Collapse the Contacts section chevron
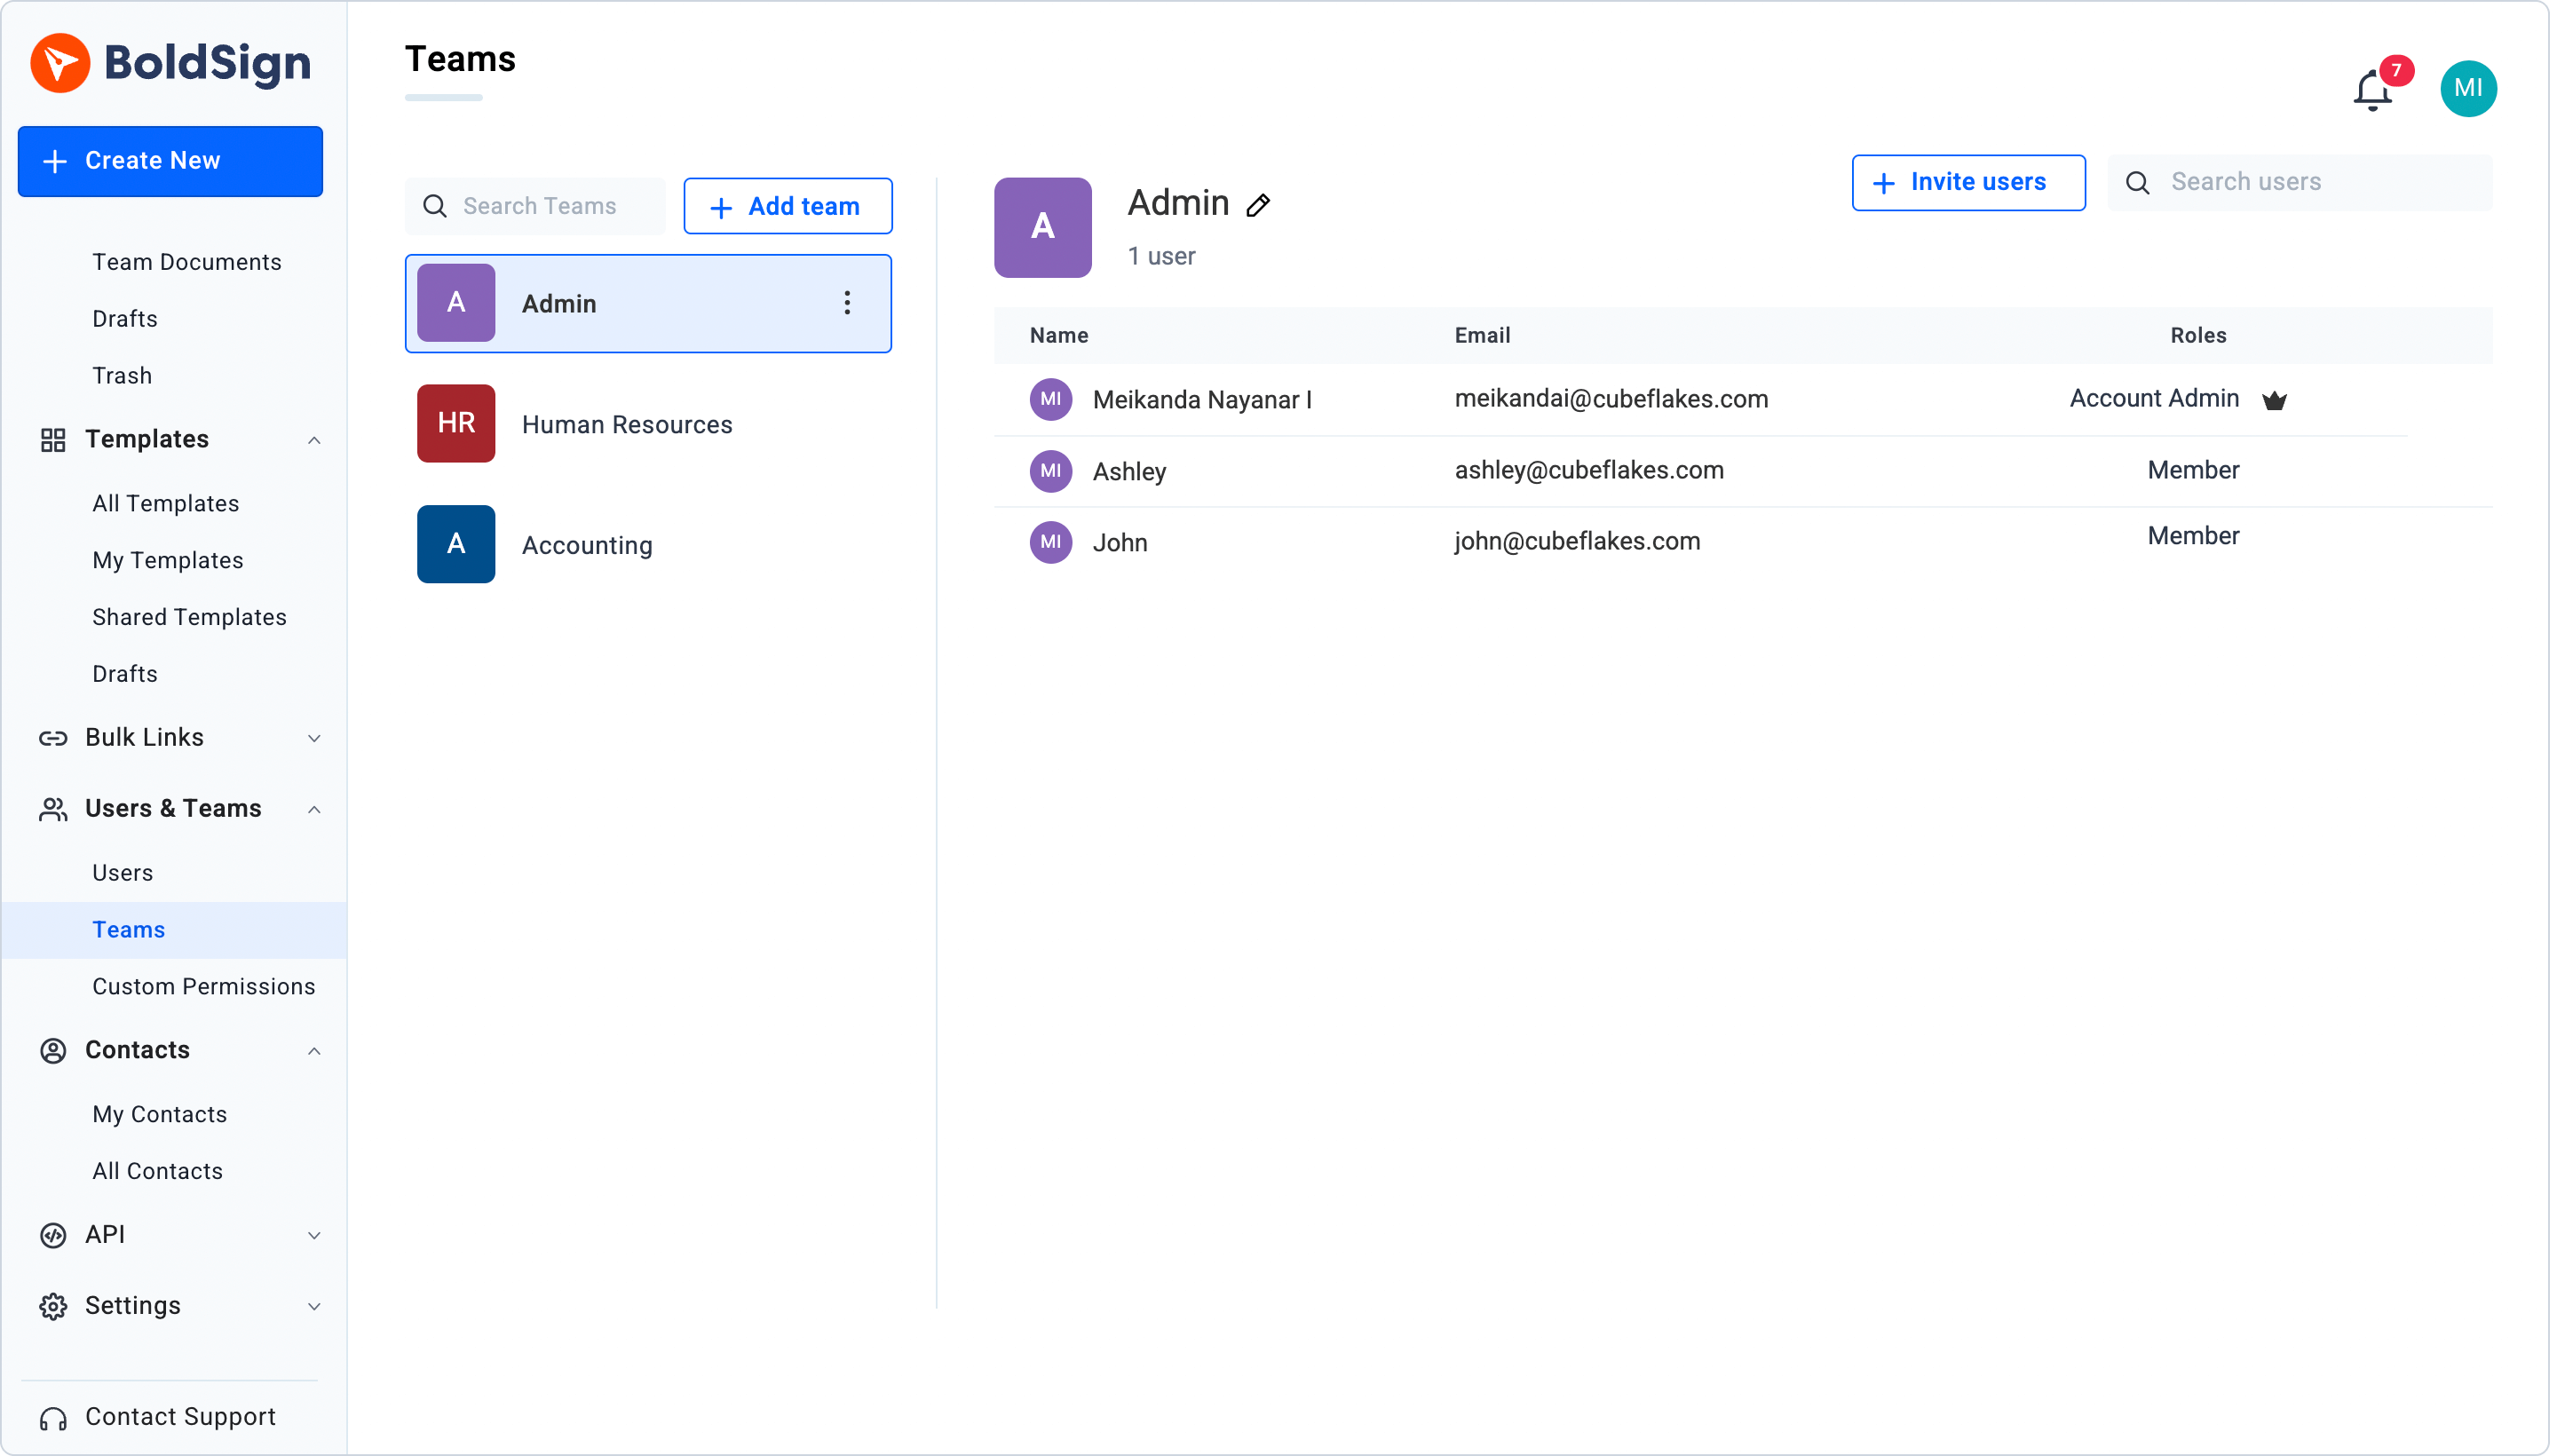Screen dimensions: 2557x1456 (x=315, y=1053)
